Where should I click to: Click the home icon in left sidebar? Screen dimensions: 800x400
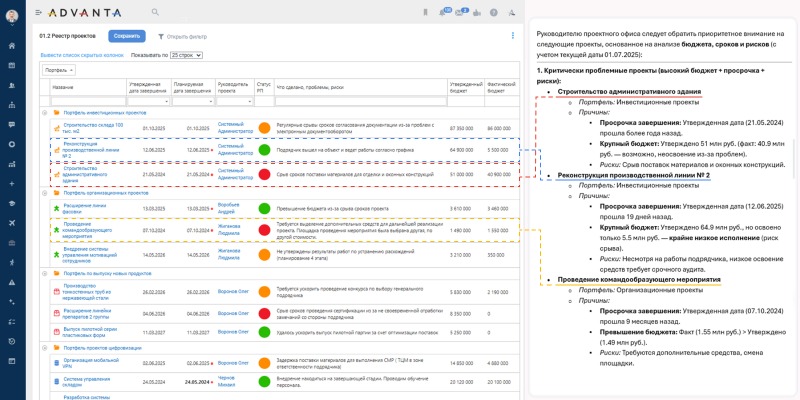tap(11, 43)
